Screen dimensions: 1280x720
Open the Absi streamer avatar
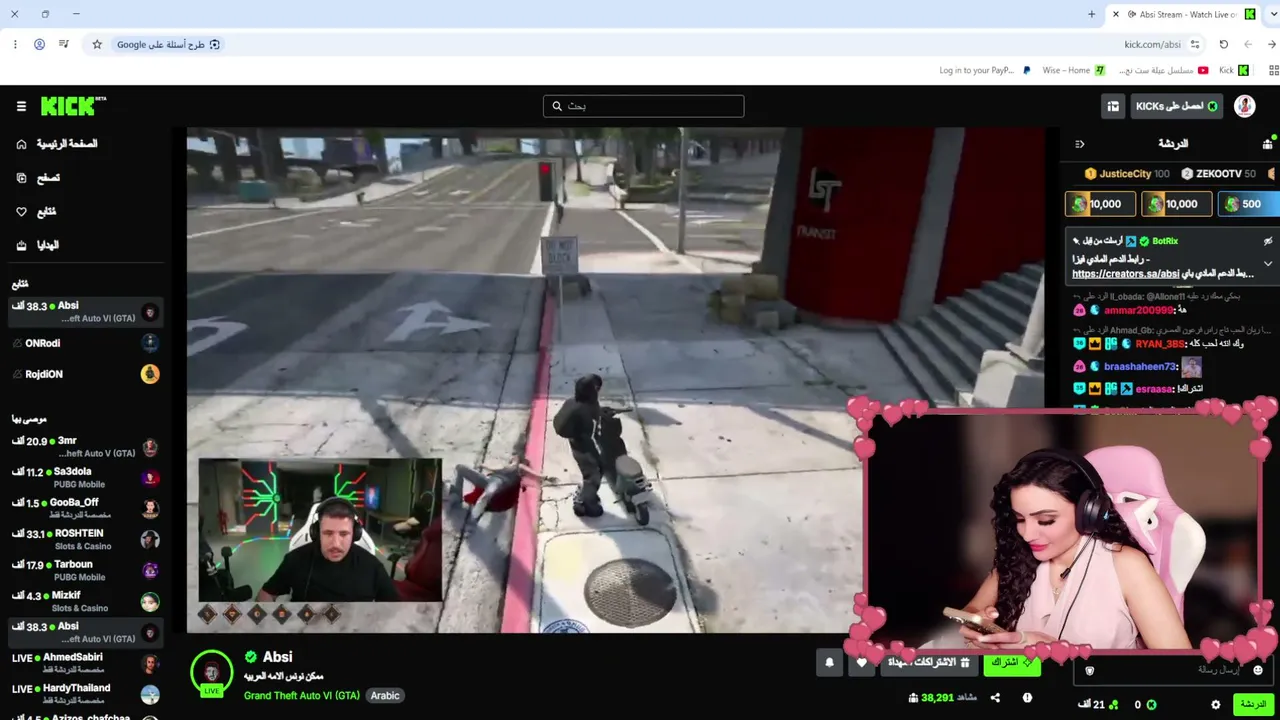(x=211, y=672)
